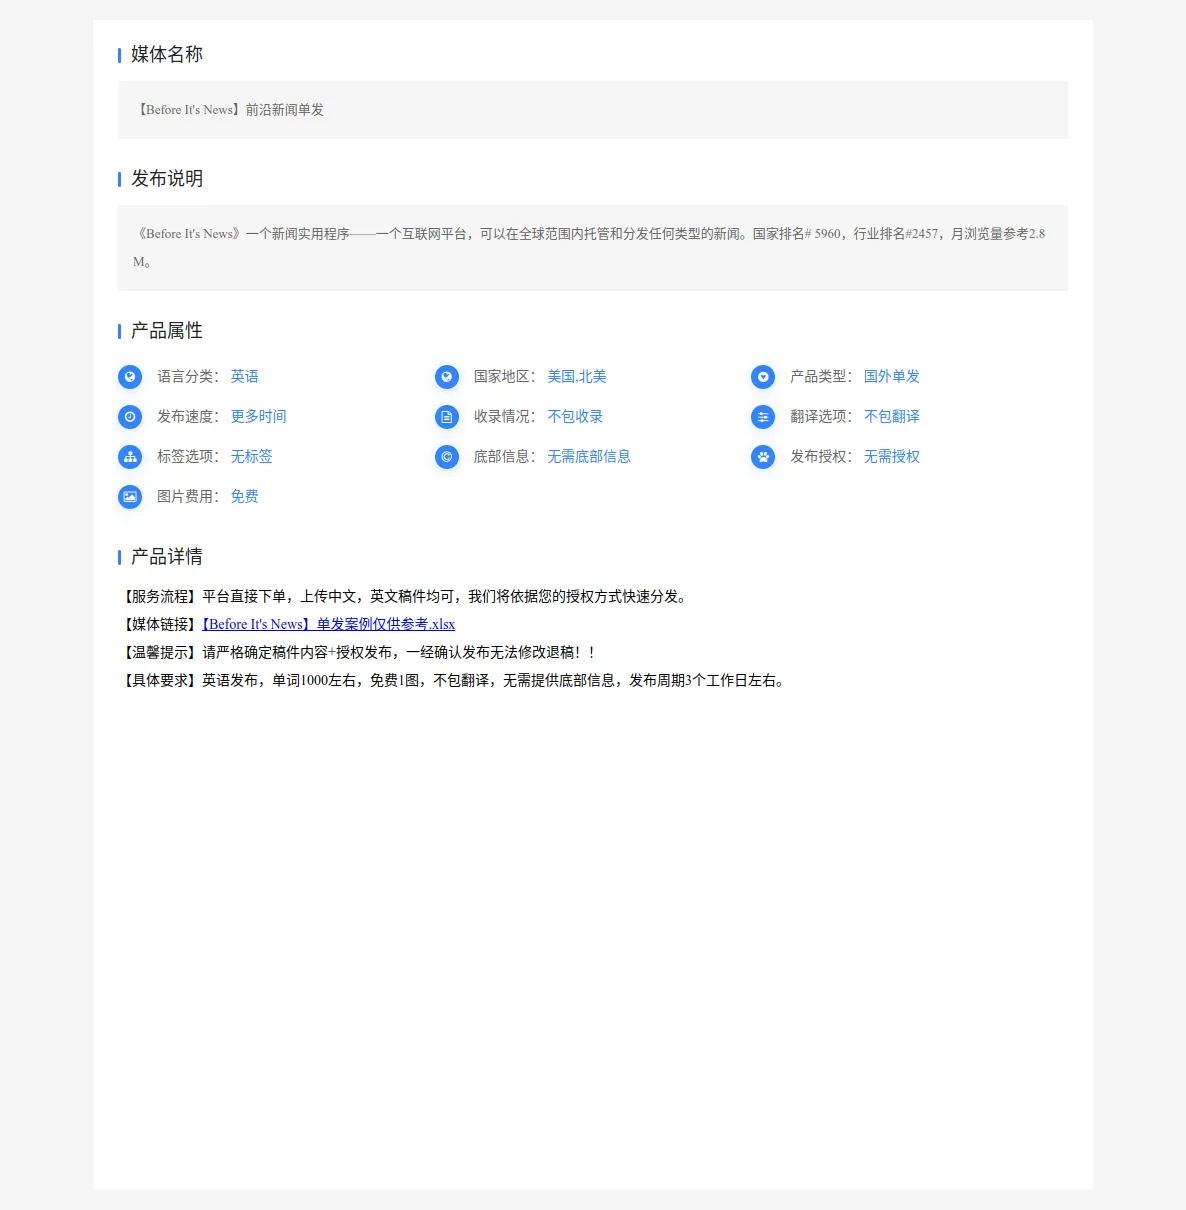The image size is (1186, 1210).
Task: Click the sliders icon beside 翻译选项
Action: (763, 417)
